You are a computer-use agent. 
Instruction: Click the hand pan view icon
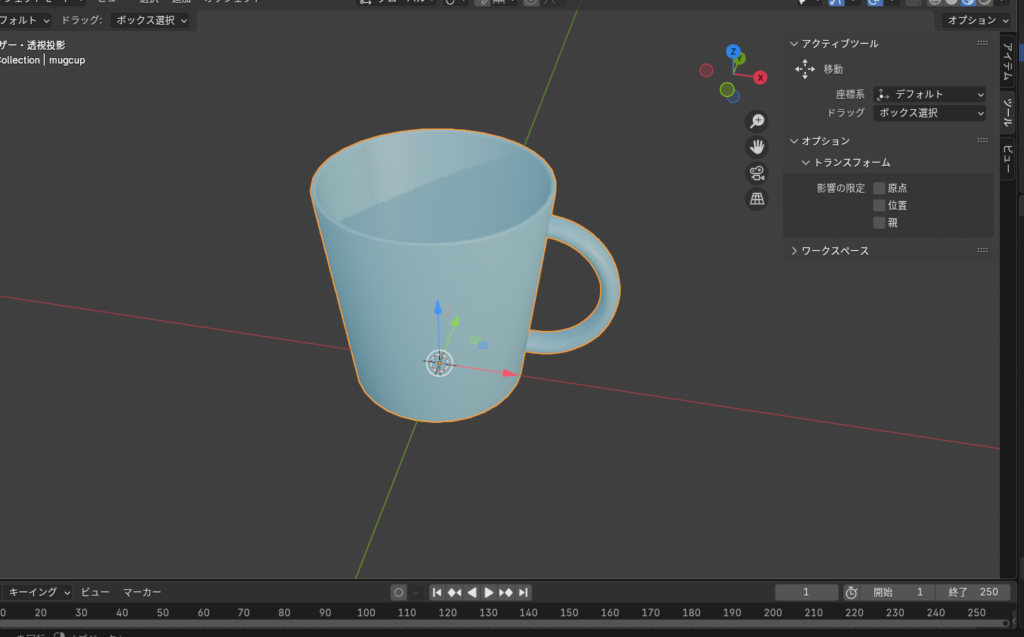(757, 147)
